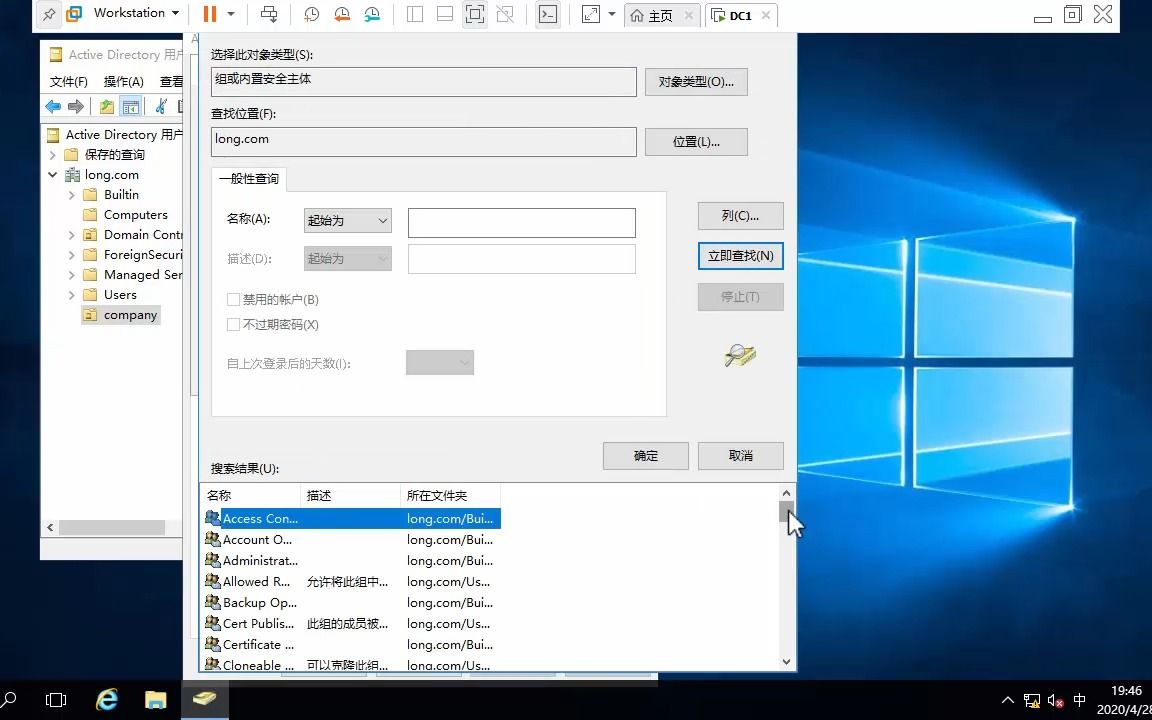Open the power options arrow beside pause

231,14
